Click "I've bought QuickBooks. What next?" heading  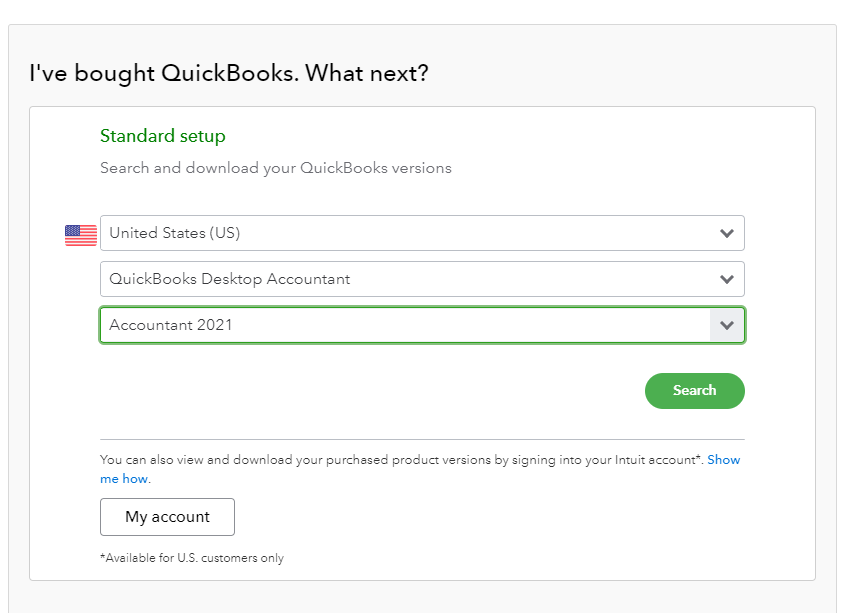tap(228, 73)
